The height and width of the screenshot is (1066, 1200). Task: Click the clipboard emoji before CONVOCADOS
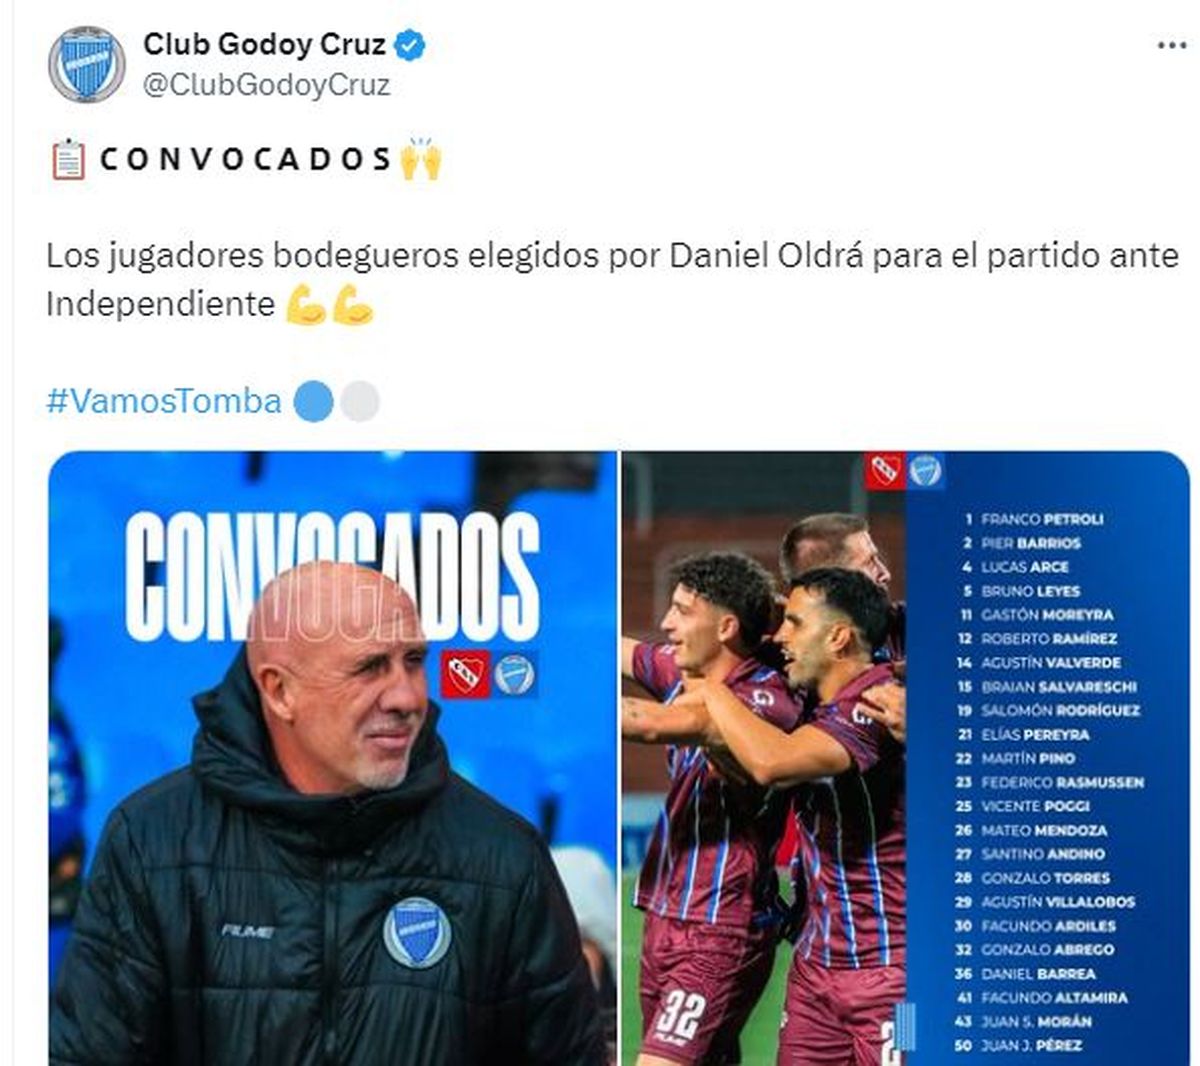click(x=68, y=160)
